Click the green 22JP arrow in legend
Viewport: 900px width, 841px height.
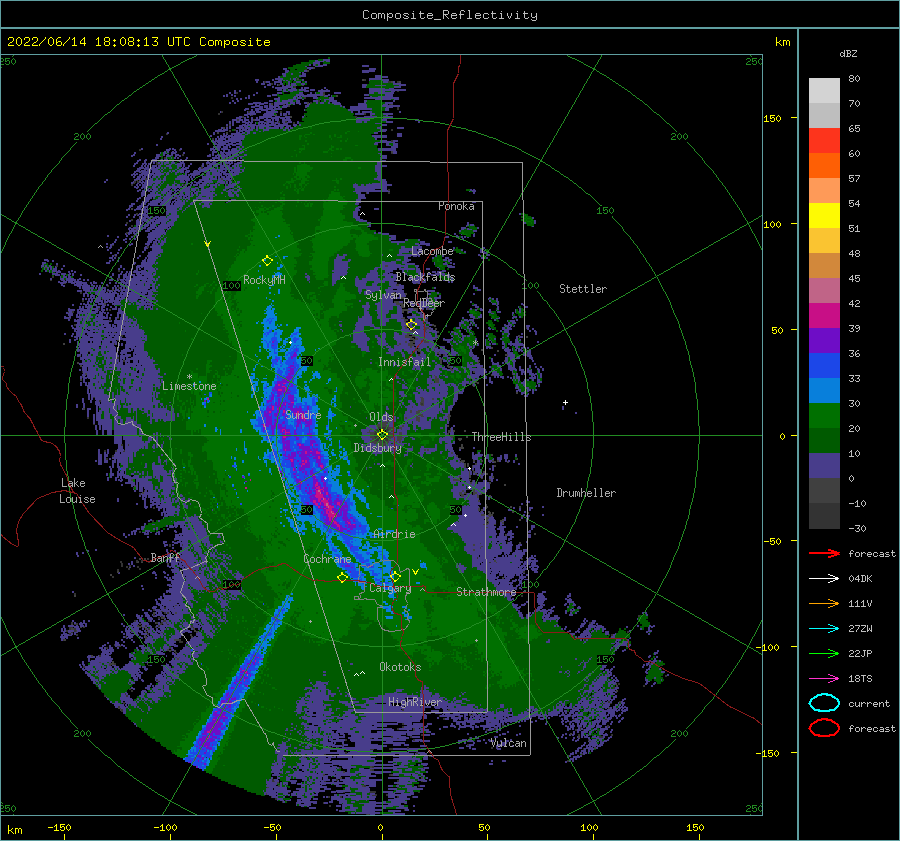pos(824,653)
